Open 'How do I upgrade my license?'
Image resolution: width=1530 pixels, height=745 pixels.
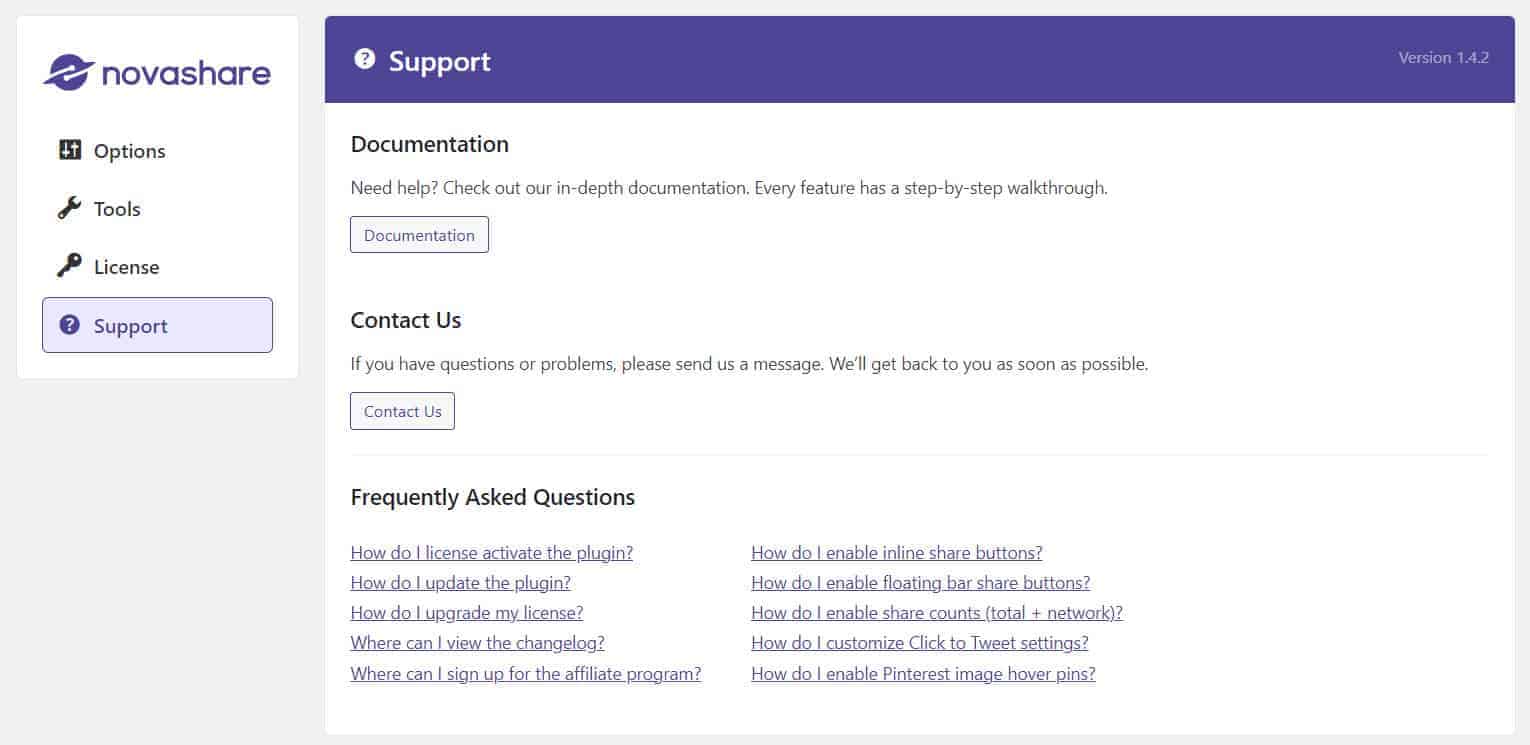(467, 612)
